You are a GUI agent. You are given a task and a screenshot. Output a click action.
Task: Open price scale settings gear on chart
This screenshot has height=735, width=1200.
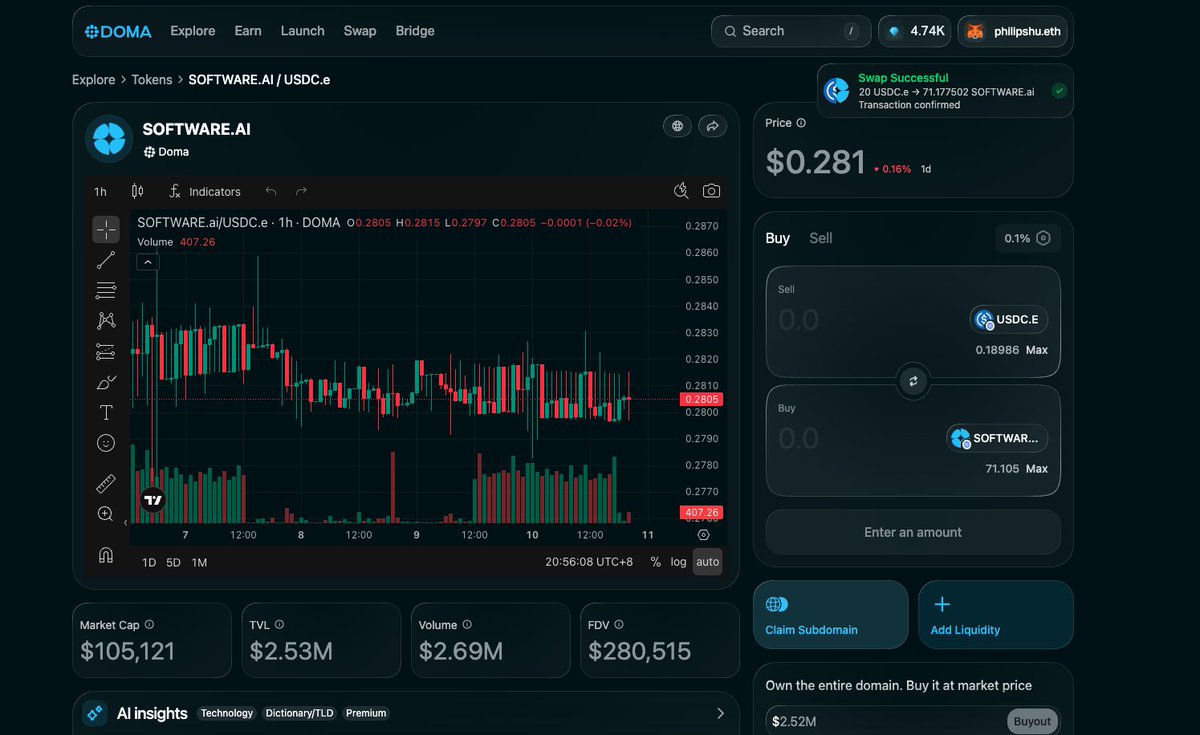[x=703, y=535]
